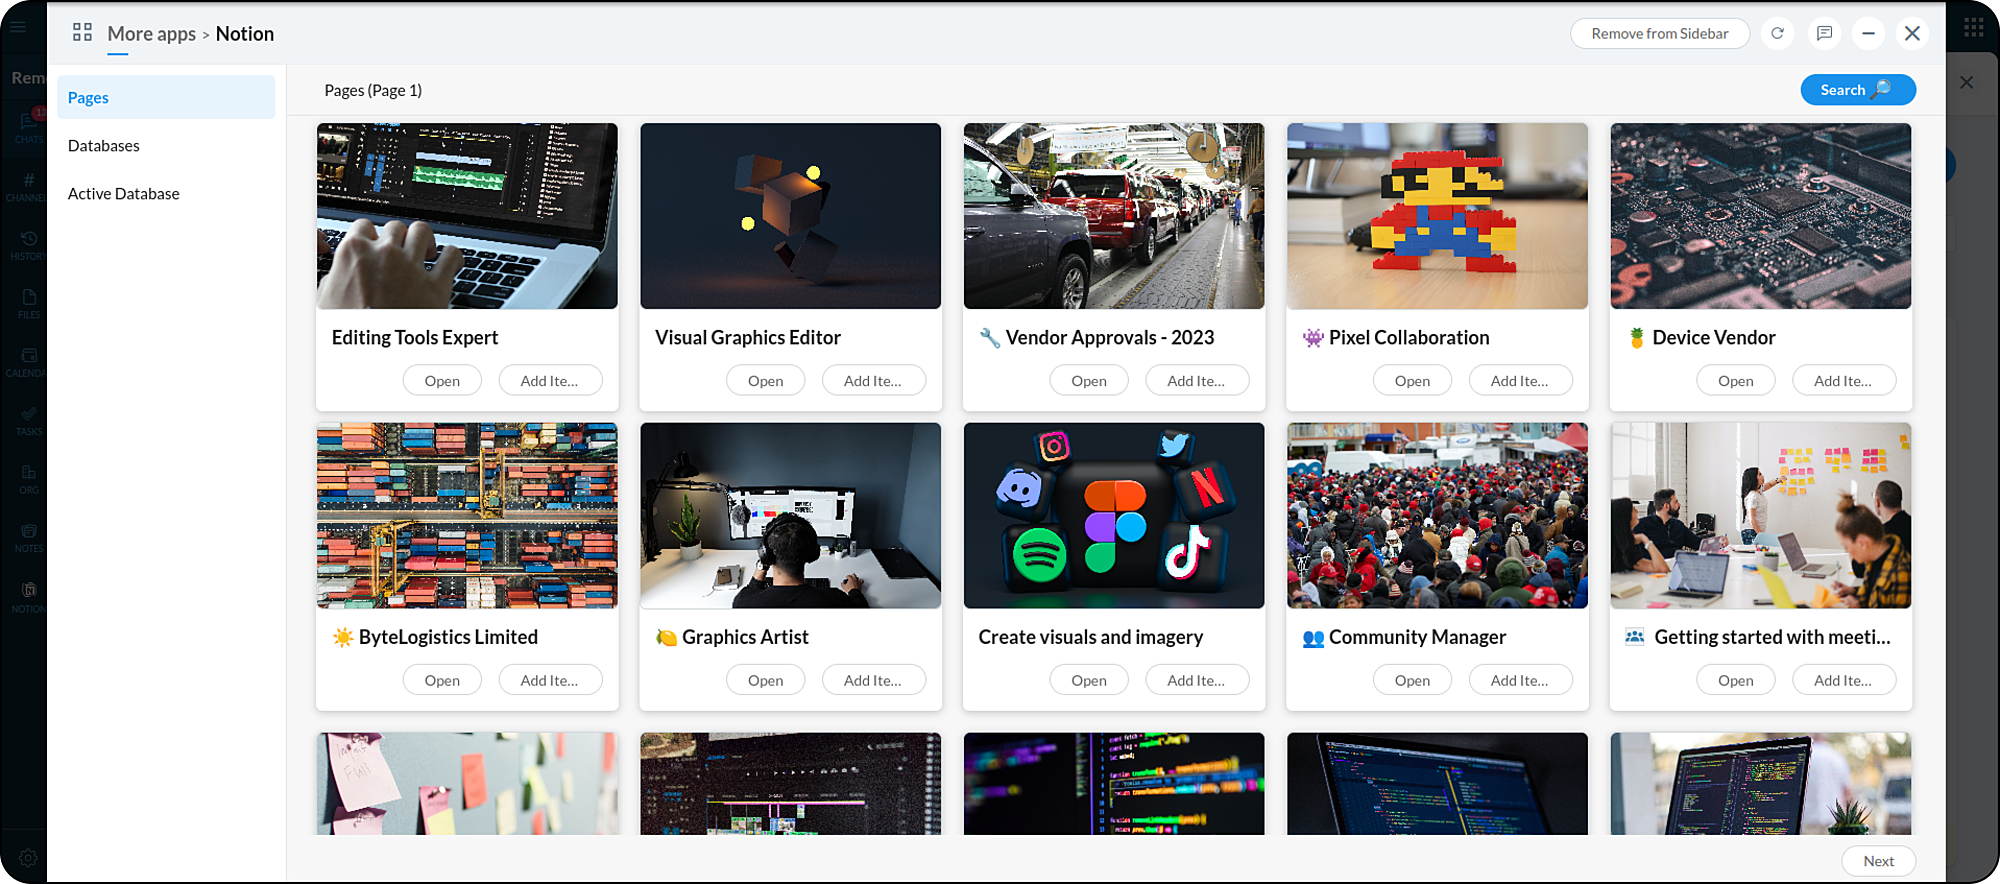Viewport: 2000px width, 884px height.
Task: Click the Community Manager crowd thumbnail
Action: tap(1437, 515)
